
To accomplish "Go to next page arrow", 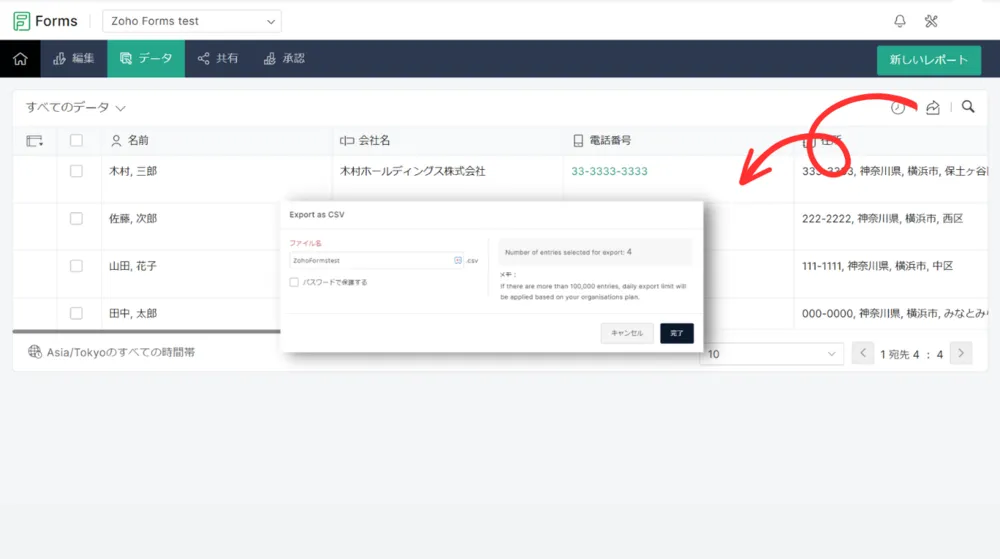I will pyautogui.click(x=961, y=352).
